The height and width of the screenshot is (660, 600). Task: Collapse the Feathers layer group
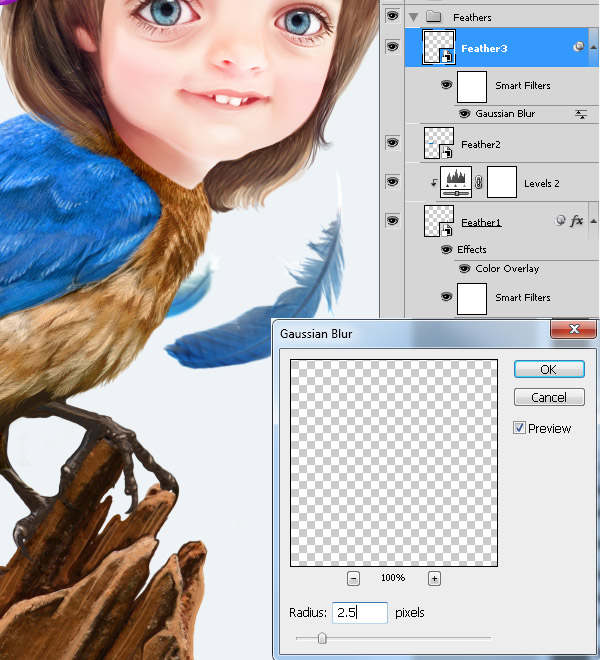412,17
